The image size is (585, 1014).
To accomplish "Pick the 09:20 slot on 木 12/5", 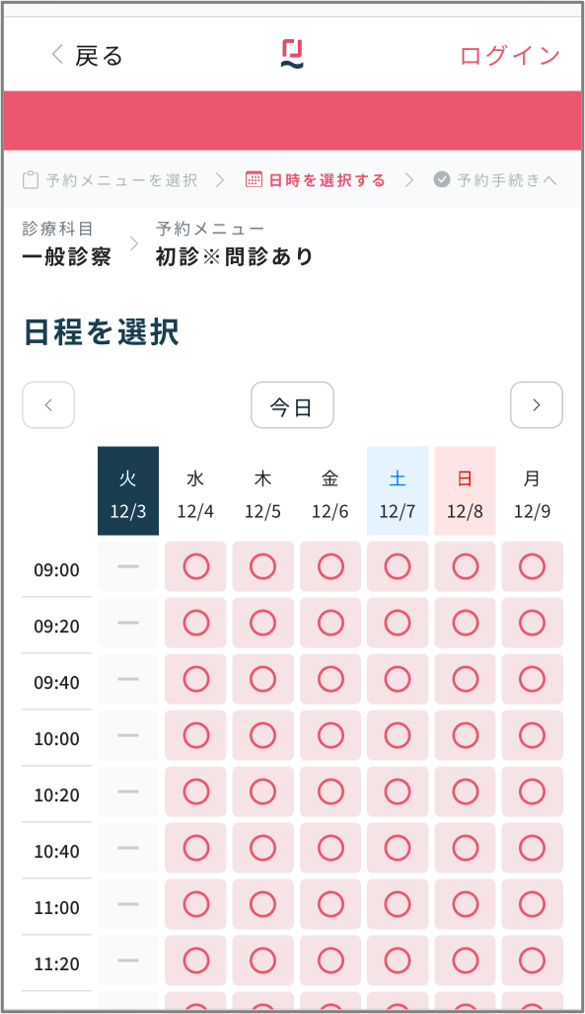I will 263,623.
